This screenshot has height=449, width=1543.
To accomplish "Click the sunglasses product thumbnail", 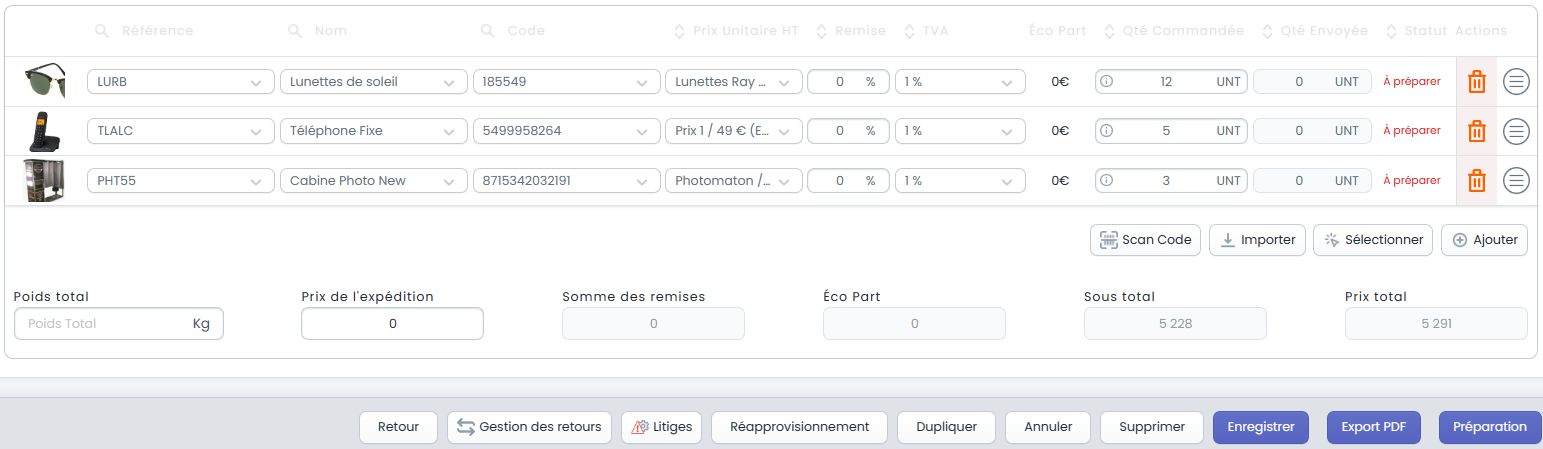I will (x=44, y=81).
